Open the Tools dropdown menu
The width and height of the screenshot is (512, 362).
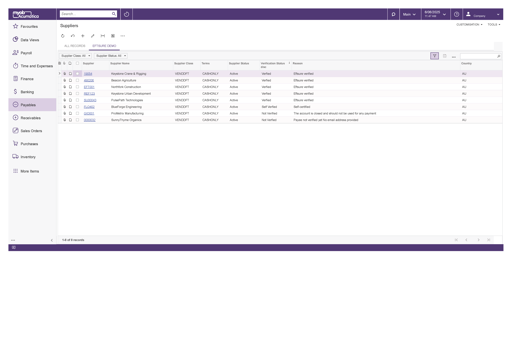[x=494, y=25]
